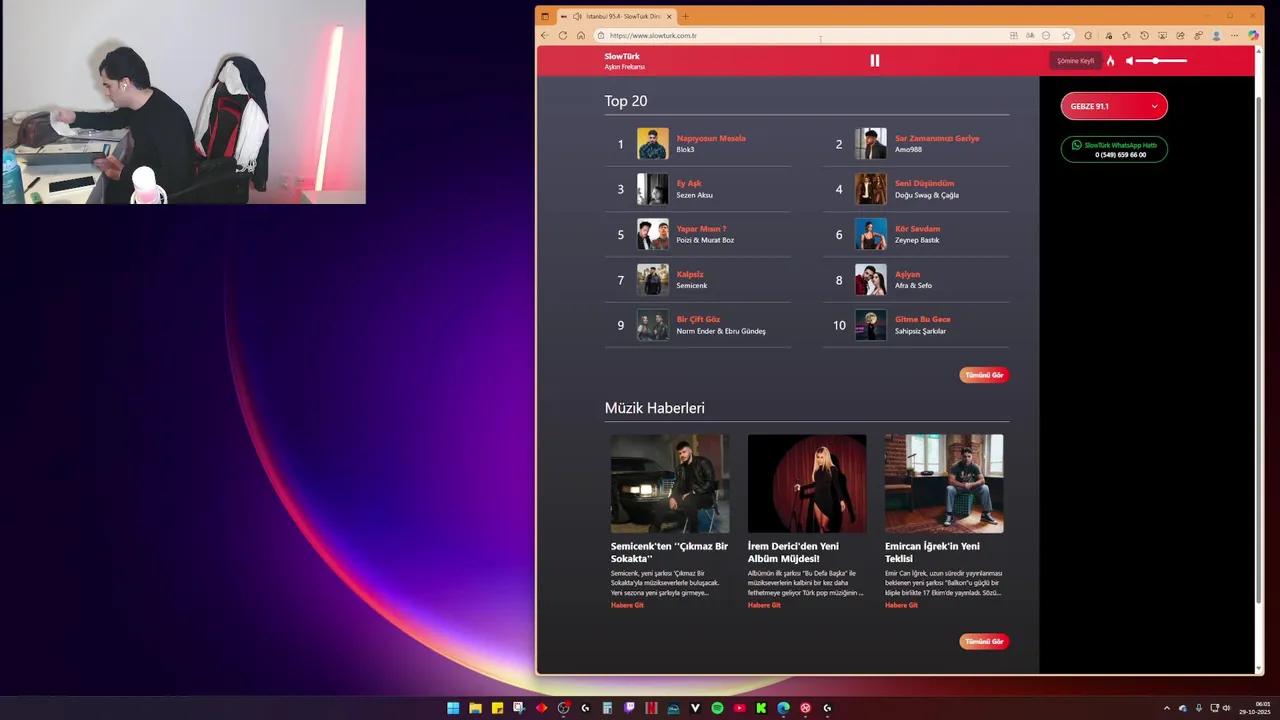
Task: Open tab actions menu icon
Action: click(x=545, y=16)
